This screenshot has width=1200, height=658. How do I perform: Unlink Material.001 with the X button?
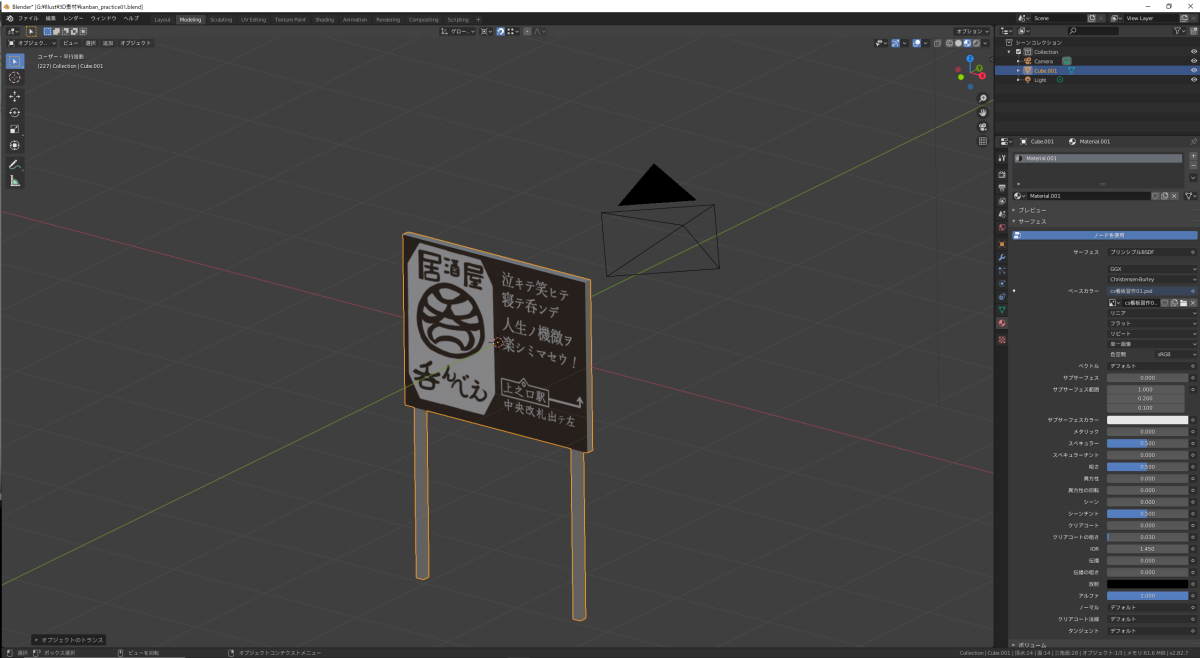click(x=1175, y=196)
